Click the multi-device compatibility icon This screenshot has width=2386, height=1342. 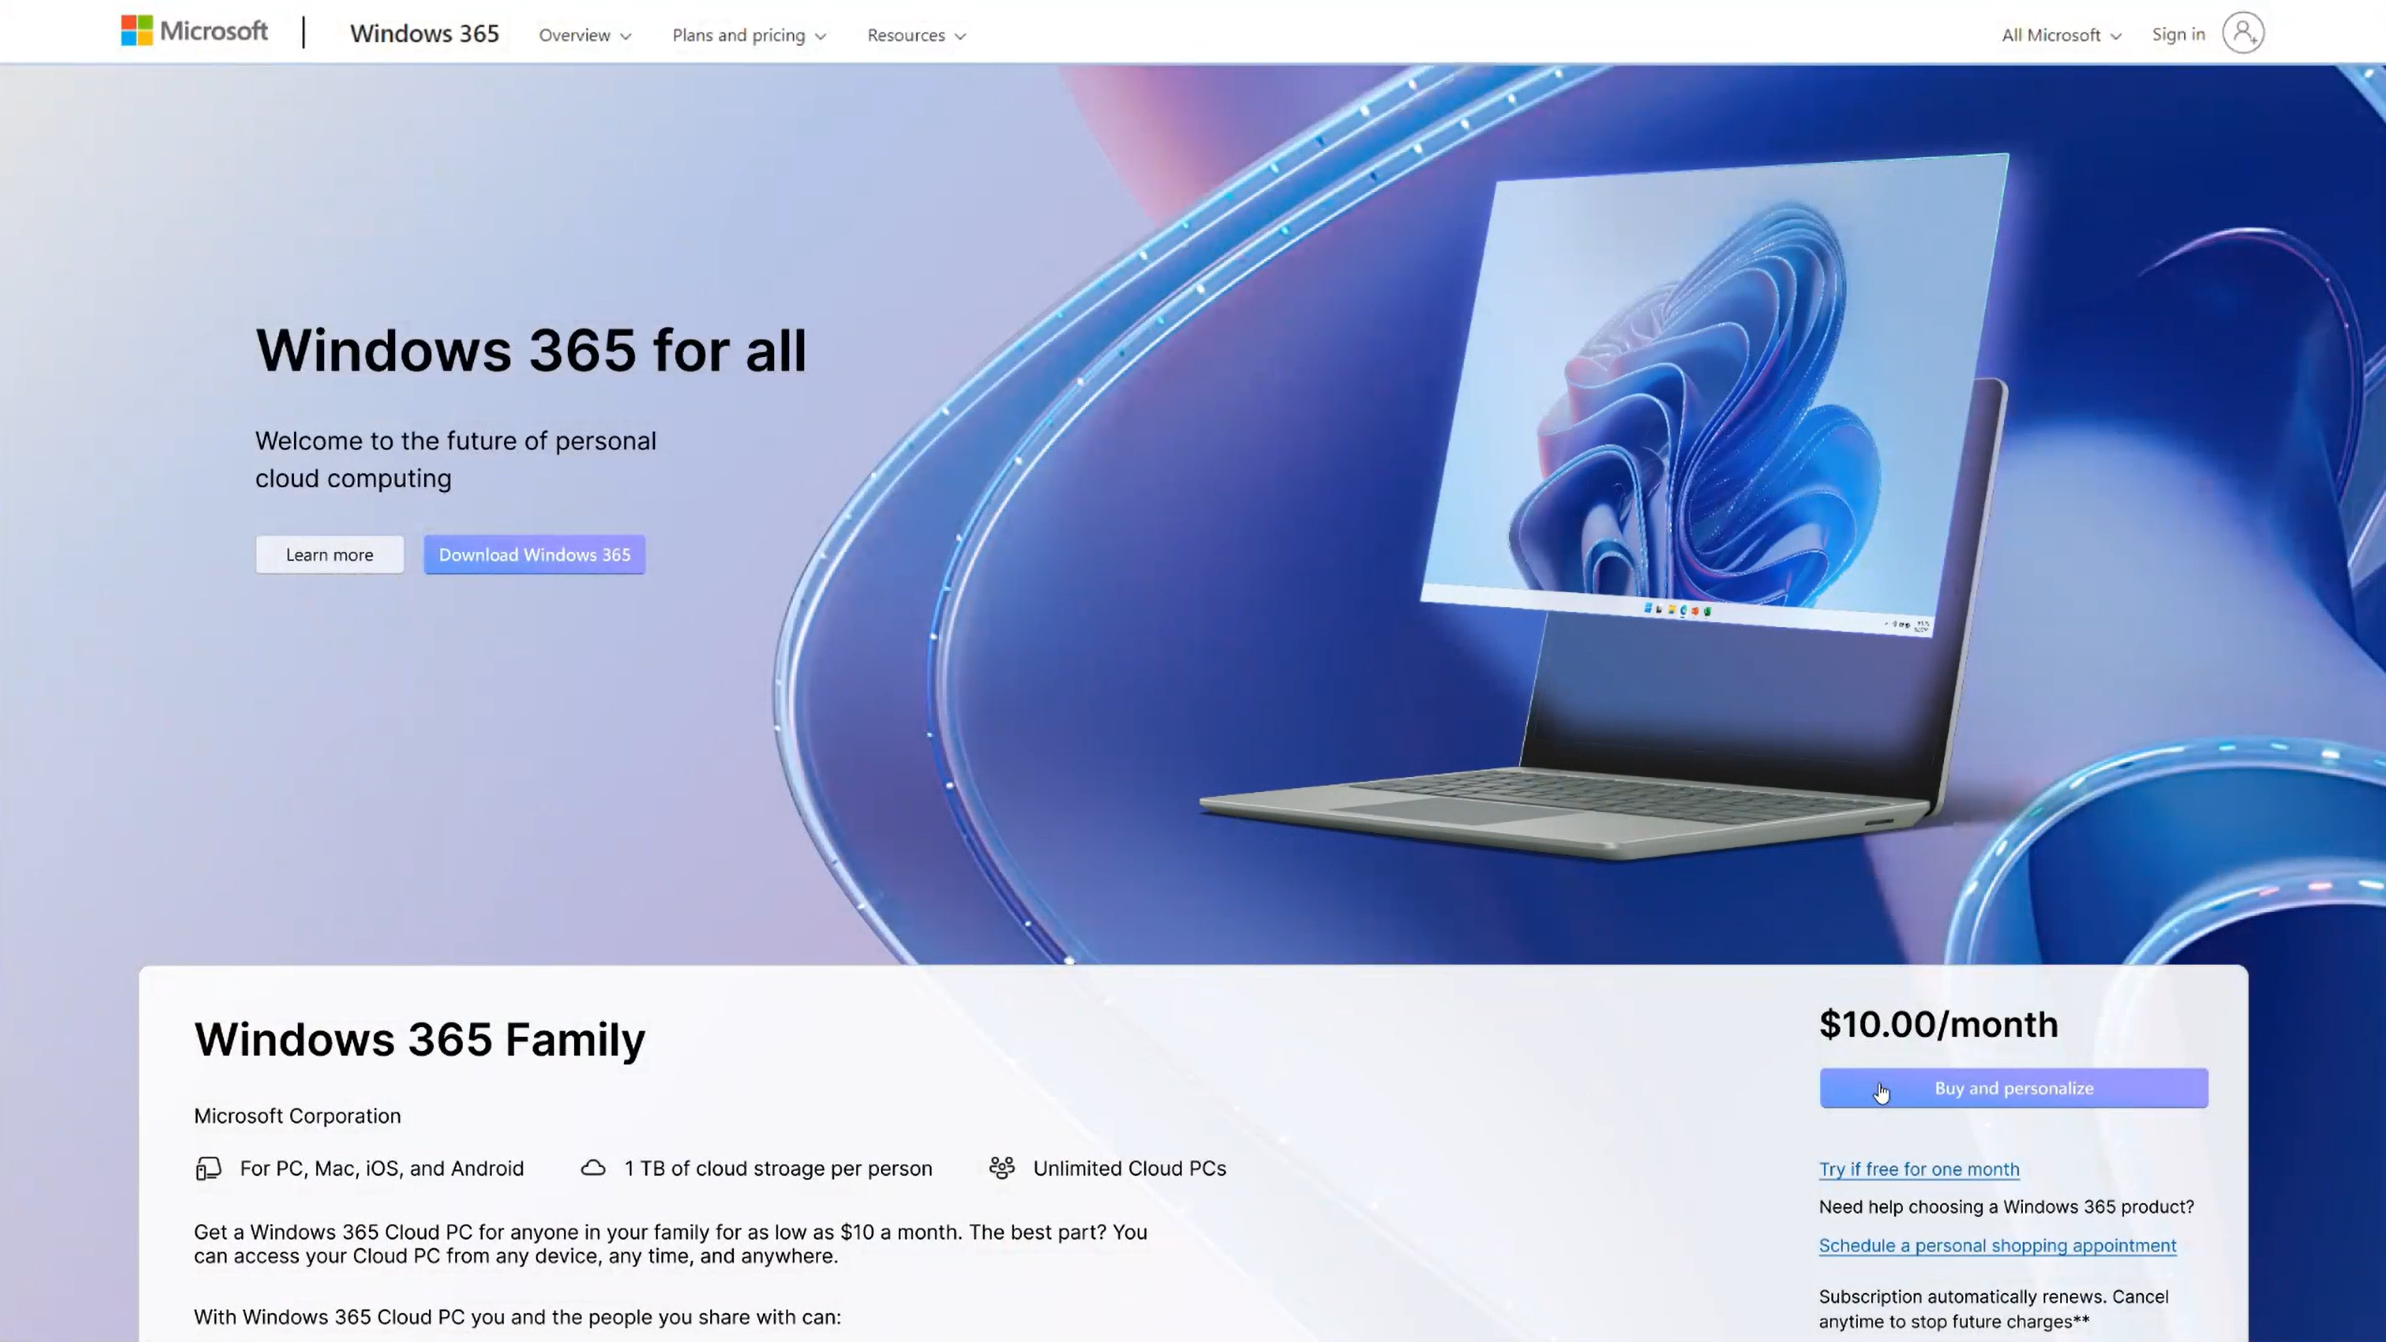pos(208,1168)
